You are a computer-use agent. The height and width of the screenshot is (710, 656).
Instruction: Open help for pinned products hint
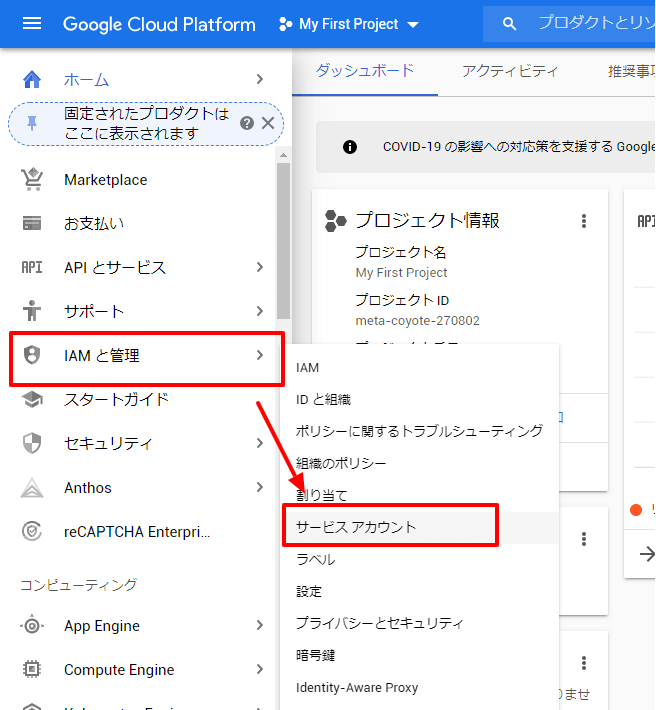click(x=247, y=123)
